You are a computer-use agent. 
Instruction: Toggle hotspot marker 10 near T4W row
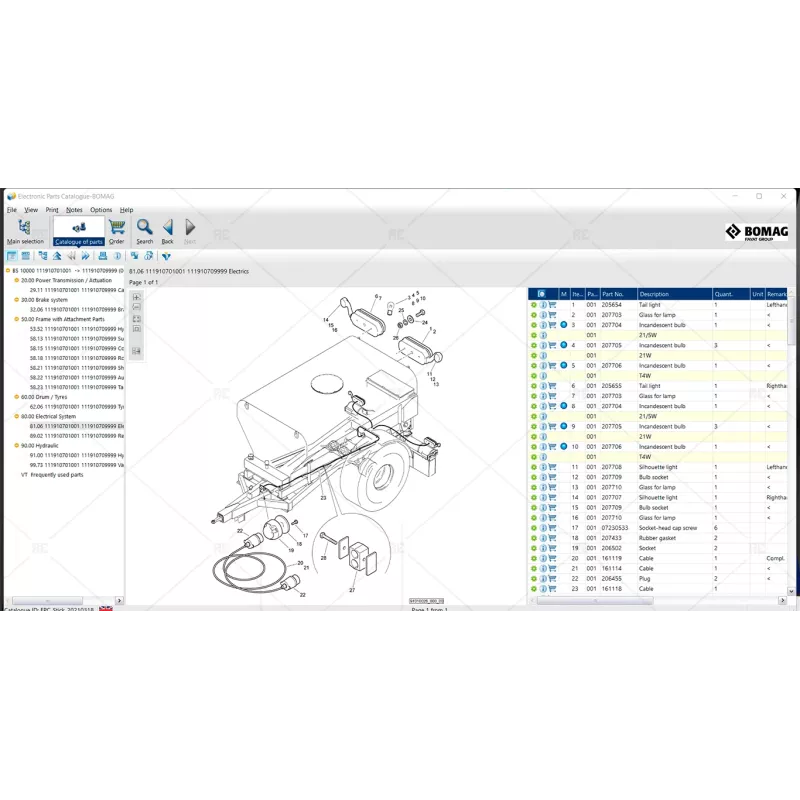564,445
